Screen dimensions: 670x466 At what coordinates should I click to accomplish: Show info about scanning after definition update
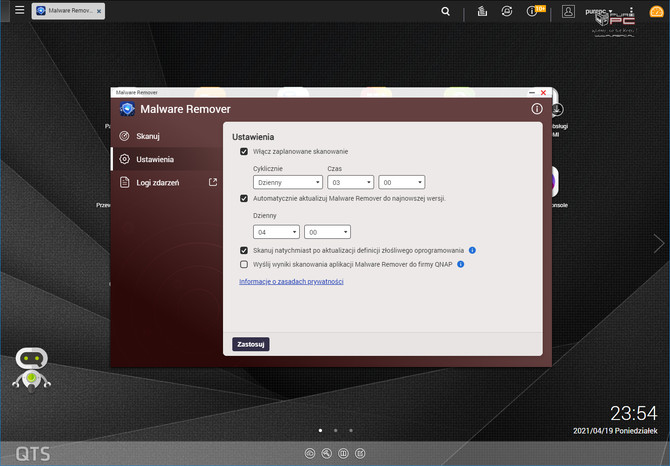pyautogui.click(x=472, y=250)
